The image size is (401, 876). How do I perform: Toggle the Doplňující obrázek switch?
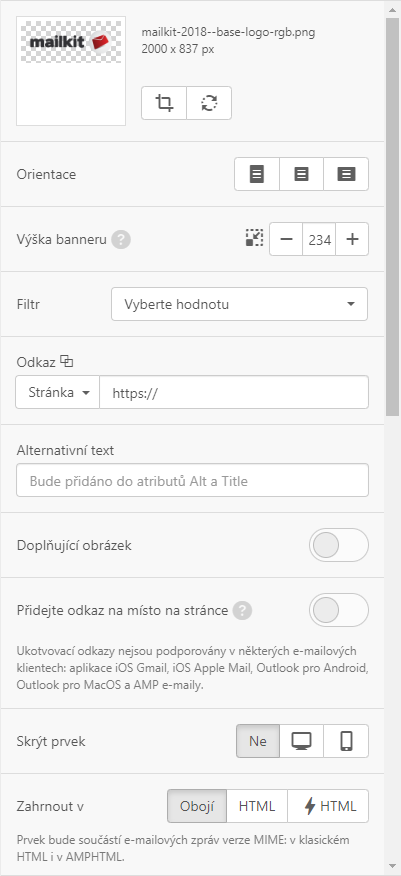pos(338,545)
